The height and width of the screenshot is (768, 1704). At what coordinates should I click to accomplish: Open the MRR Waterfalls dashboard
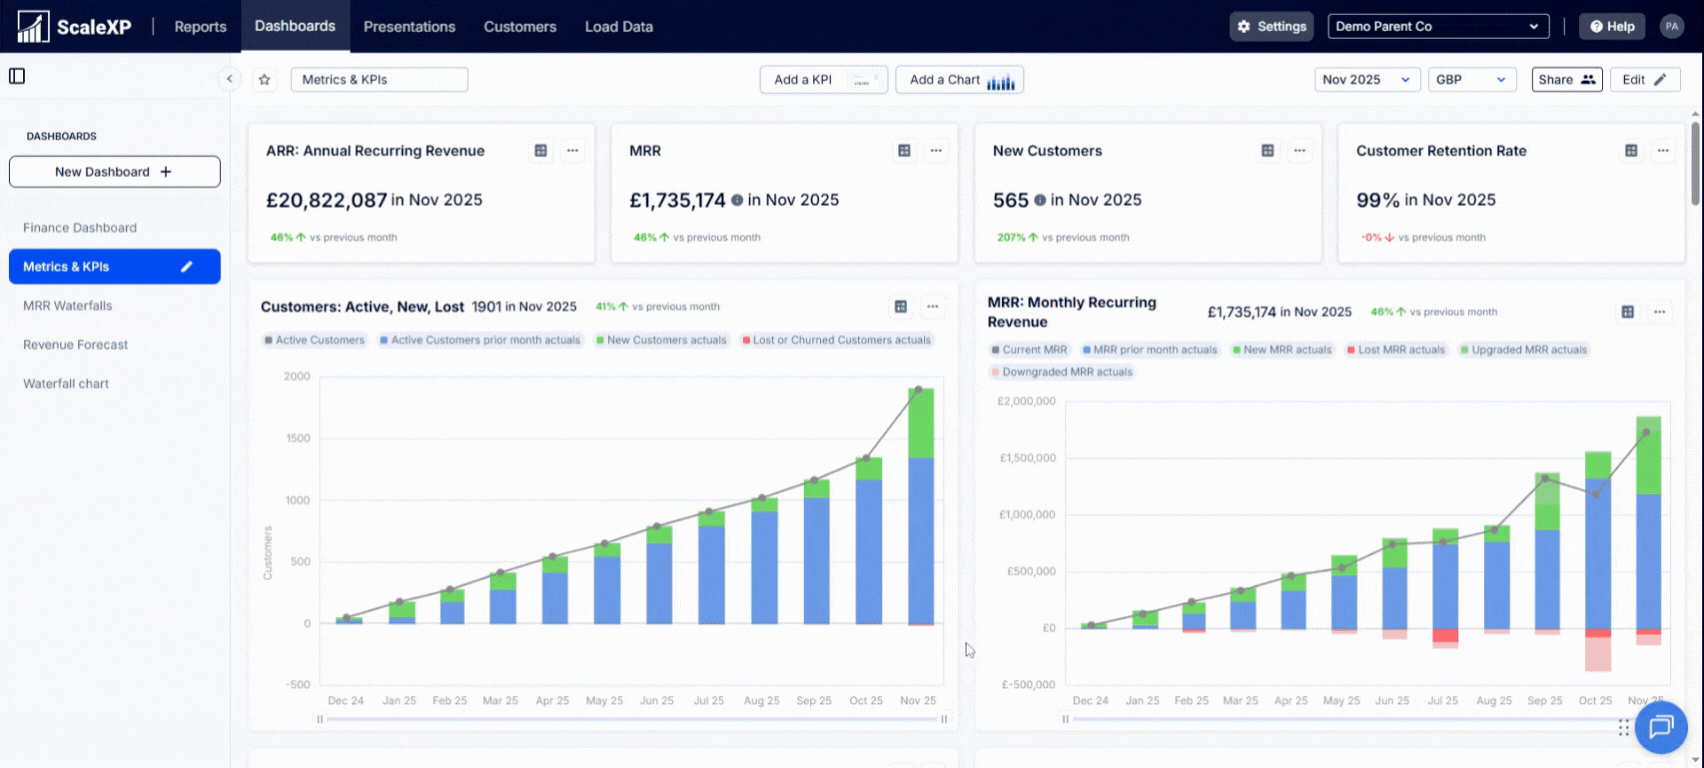tap(68, 306)
